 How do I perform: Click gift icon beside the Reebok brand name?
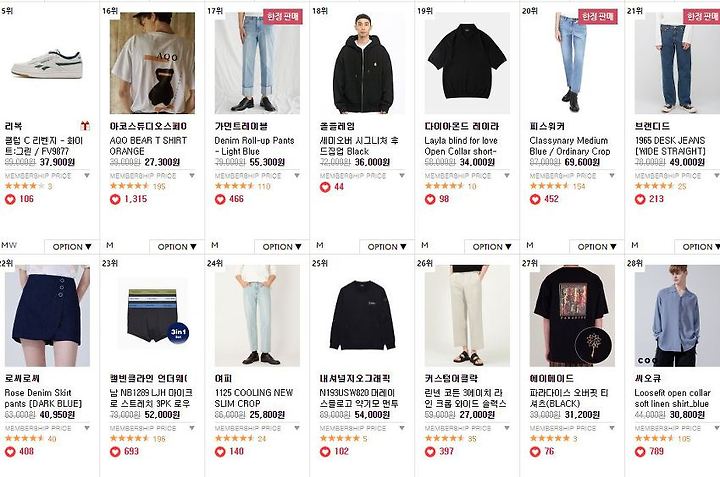tap(84, 125)
